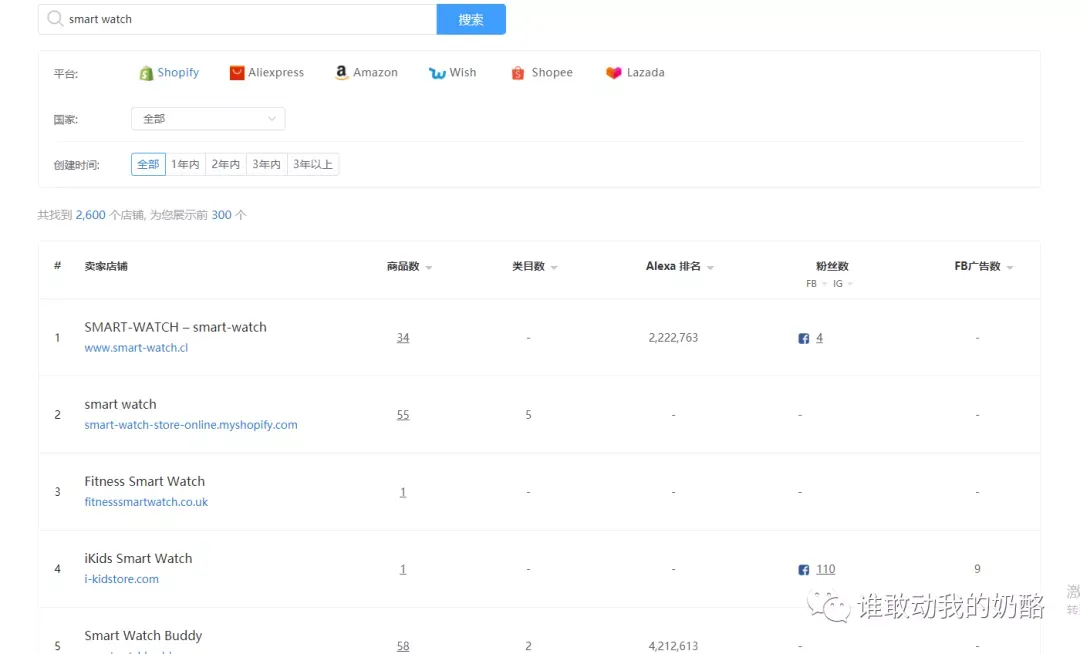Select 1年内 creation time filter

pos(185,164)
